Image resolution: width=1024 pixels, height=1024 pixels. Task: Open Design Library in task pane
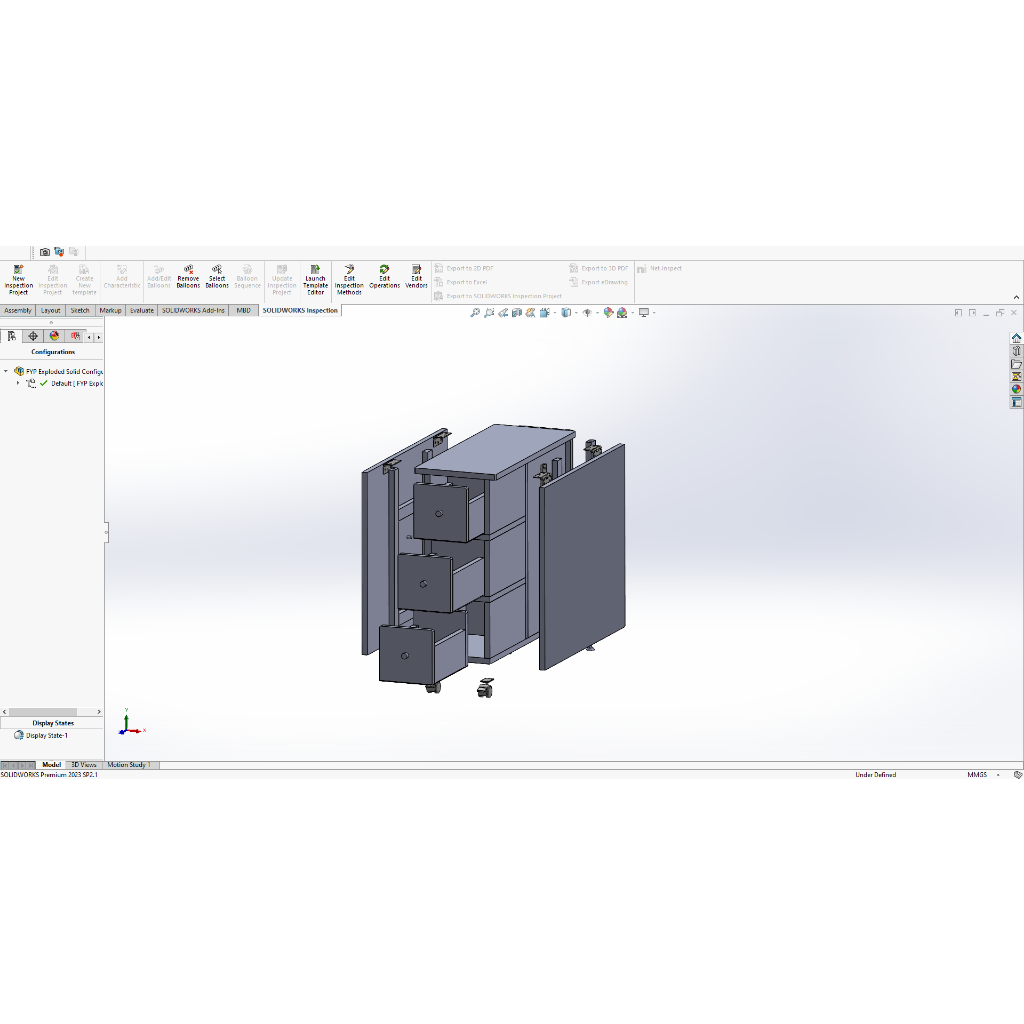1016,351
